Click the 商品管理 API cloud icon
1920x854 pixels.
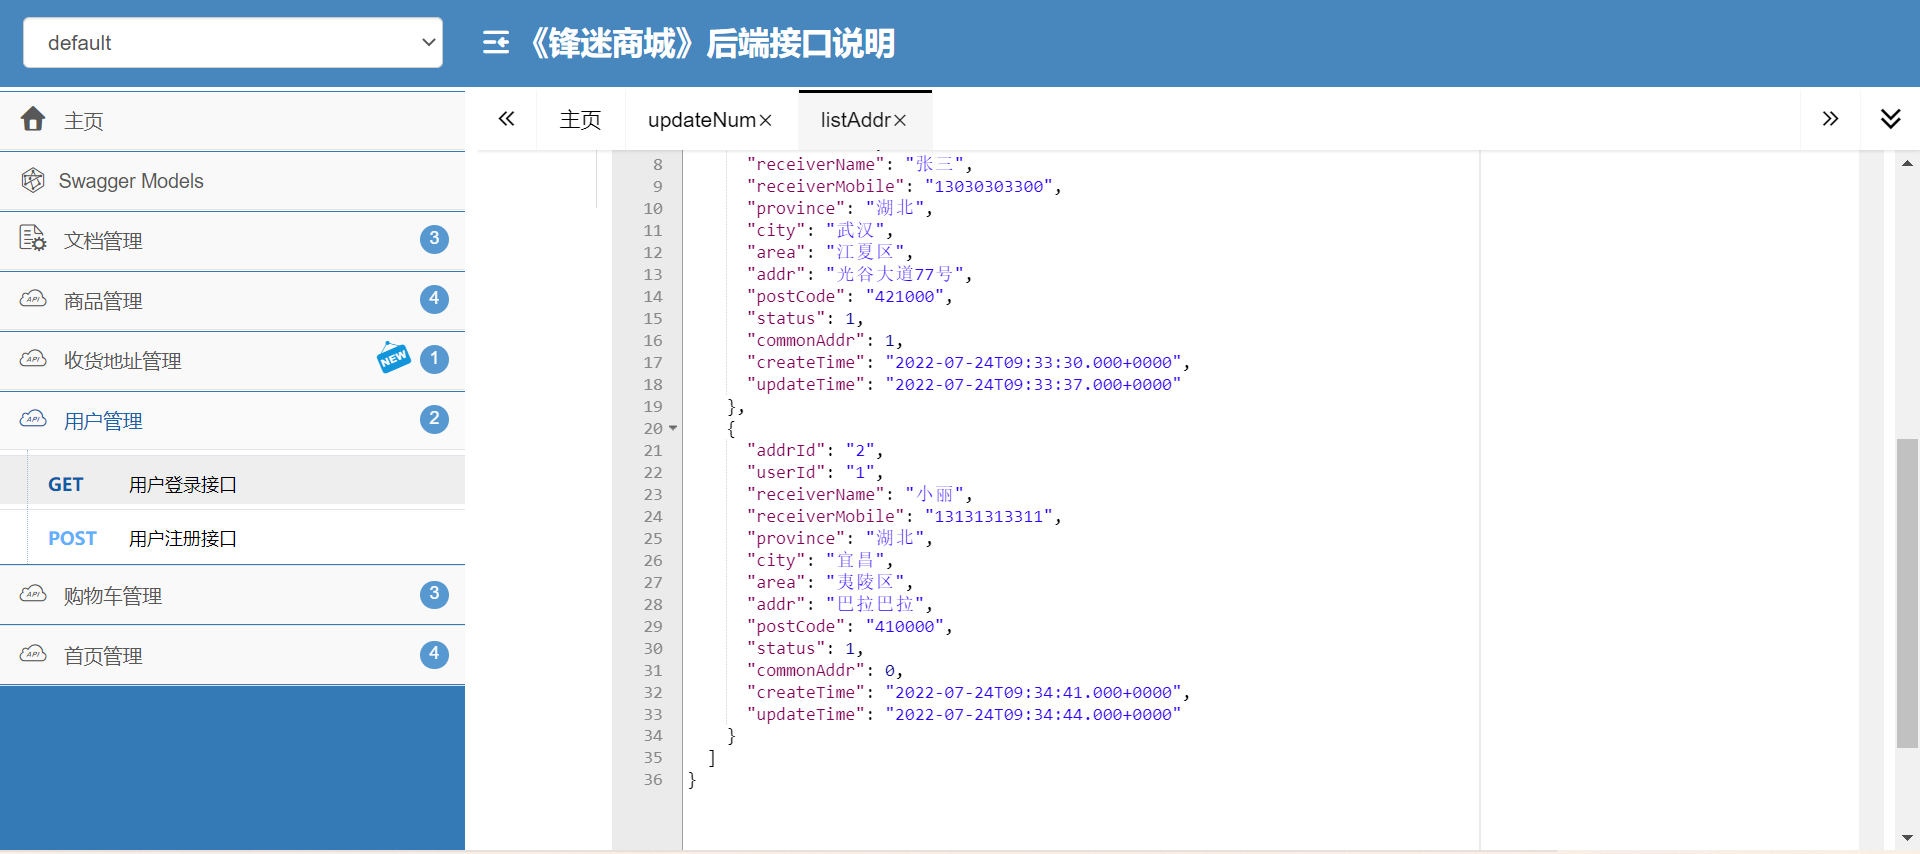tap(33, 299)
